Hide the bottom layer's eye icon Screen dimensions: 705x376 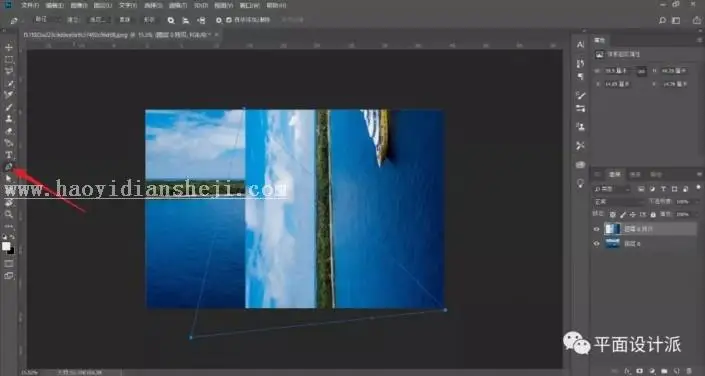tap(597, 244)
